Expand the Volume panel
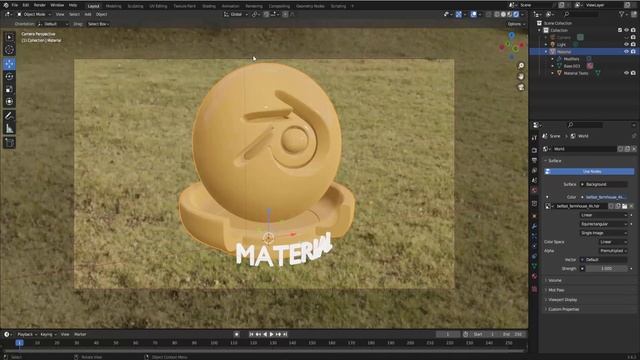Screen dimensions: 640x360 tap(554, 280)
